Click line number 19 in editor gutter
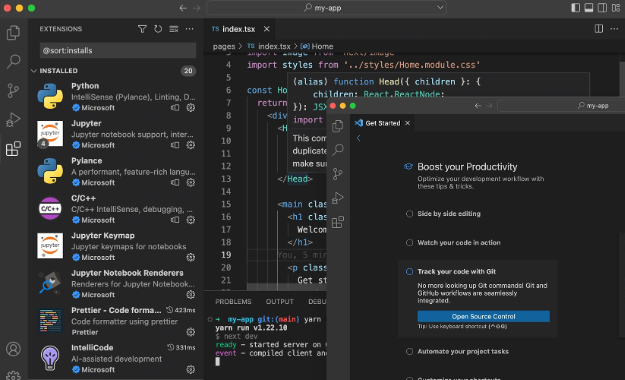The height and width of the screenshot is (380, 625). pyautogui.click(x=226, y=255)
